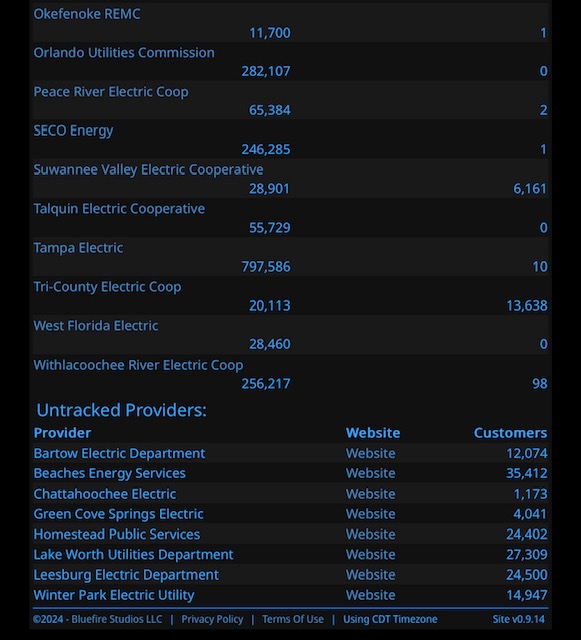This screenshot has height=640, width=581.
Task: Click Suwannee Valley customers value 28,901
Action: [x=269, y=189]
